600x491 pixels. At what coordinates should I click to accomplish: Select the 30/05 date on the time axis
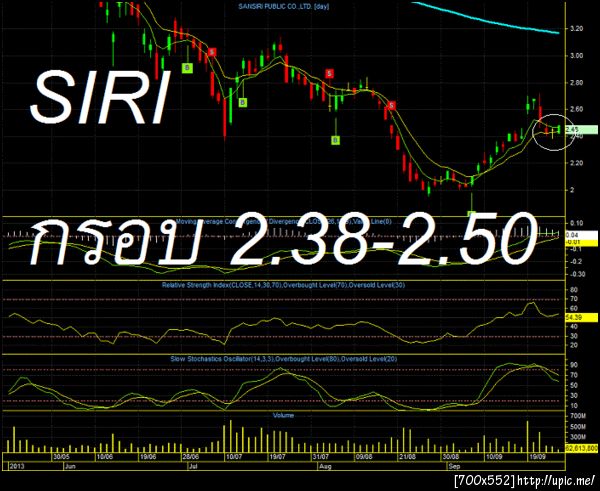pyautogui.click(x=62, y=457)
